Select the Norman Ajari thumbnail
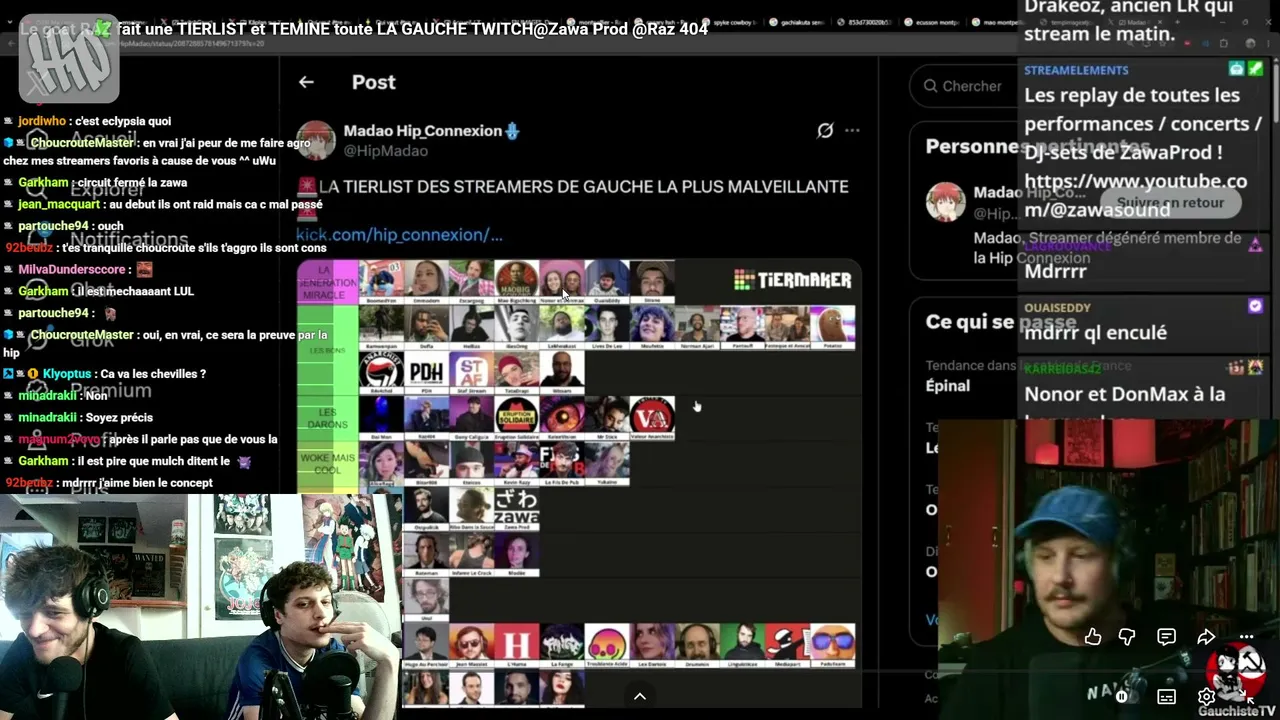The height and width of the screenshot is (720, 1280). coord(697,327)
